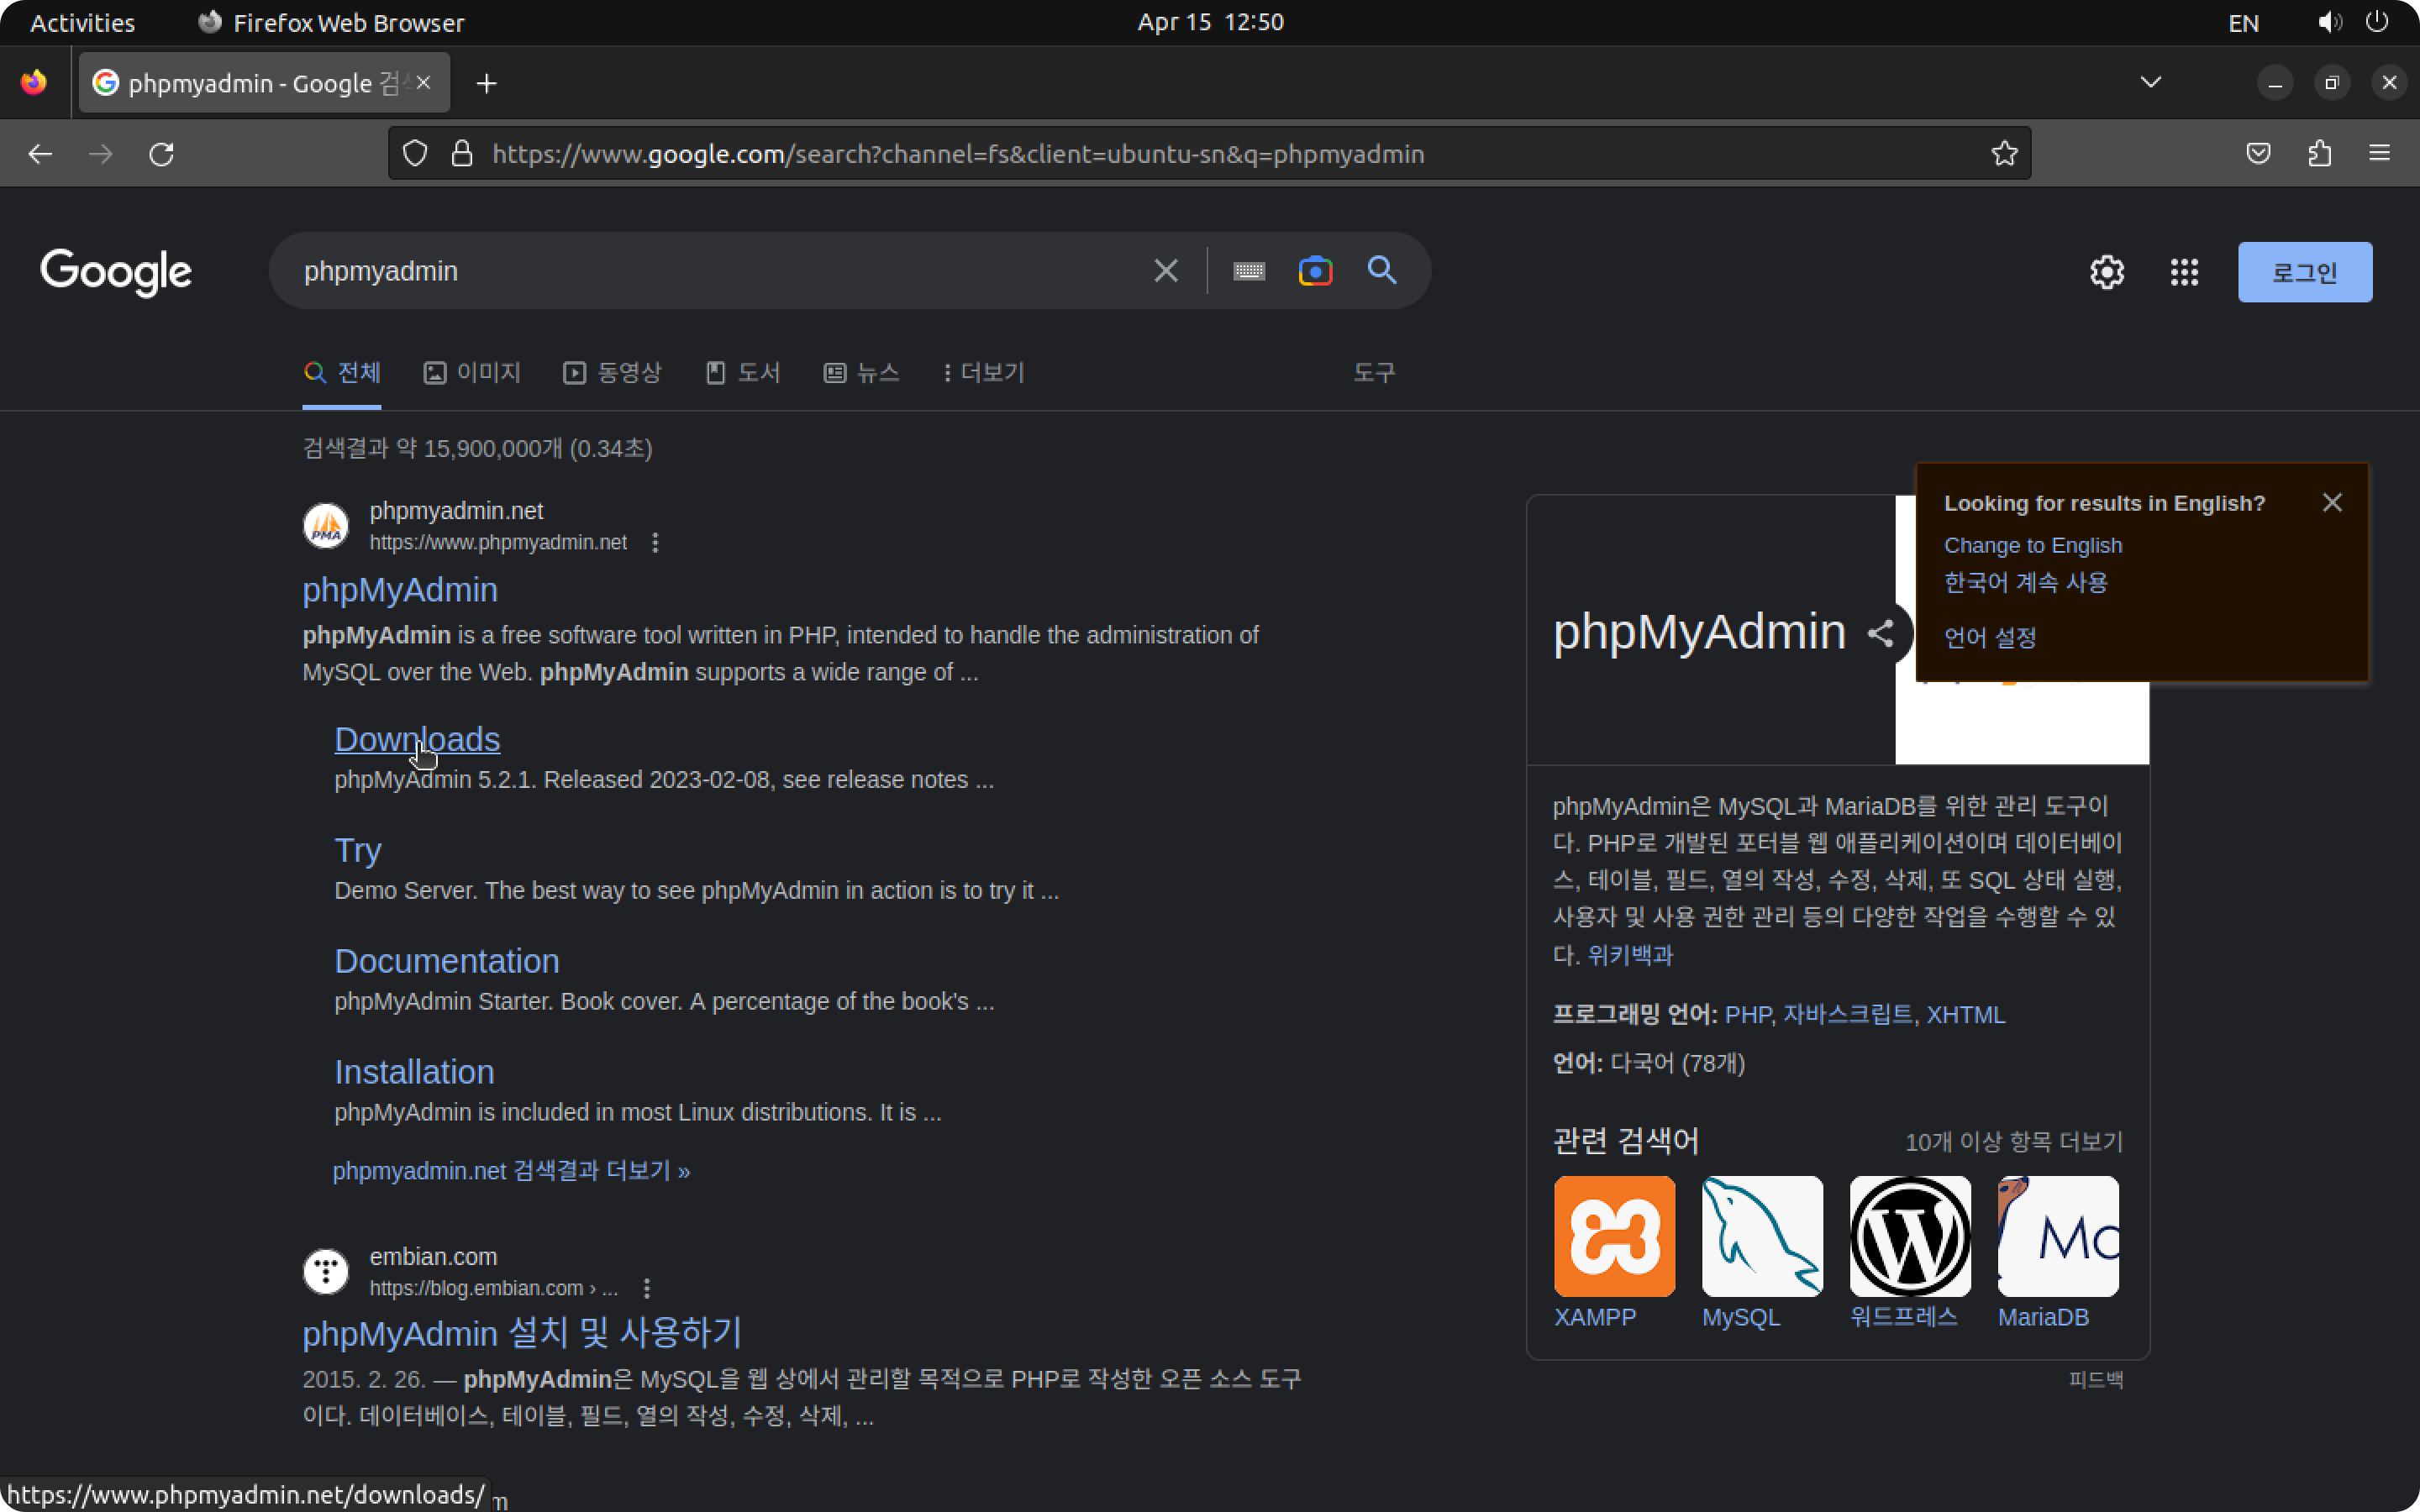Switch to the 뉴스 tab

861,373
